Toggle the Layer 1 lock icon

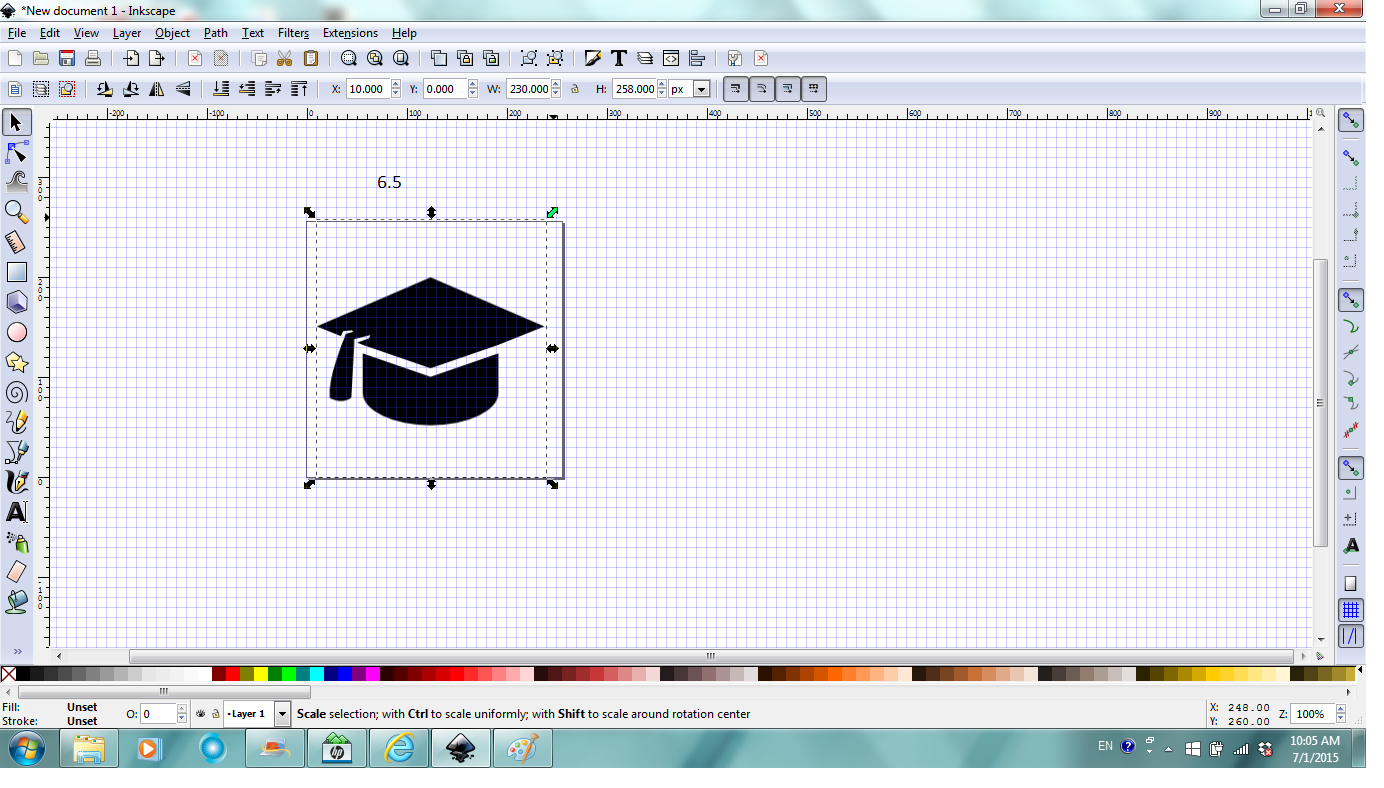215,714
